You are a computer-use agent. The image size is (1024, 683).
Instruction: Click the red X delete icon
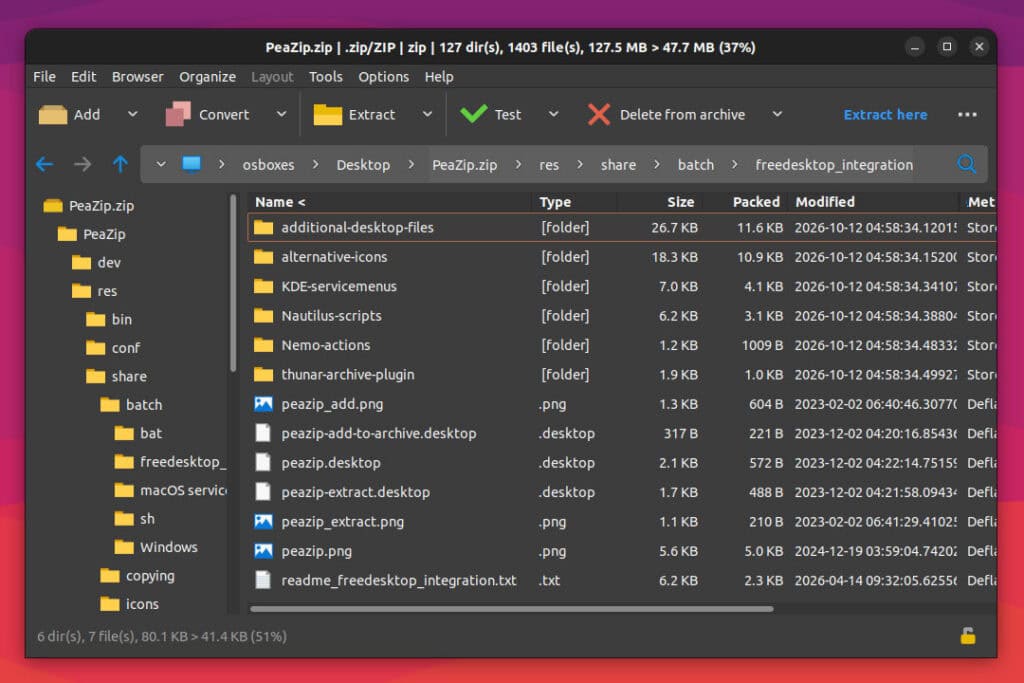(598, 114)
